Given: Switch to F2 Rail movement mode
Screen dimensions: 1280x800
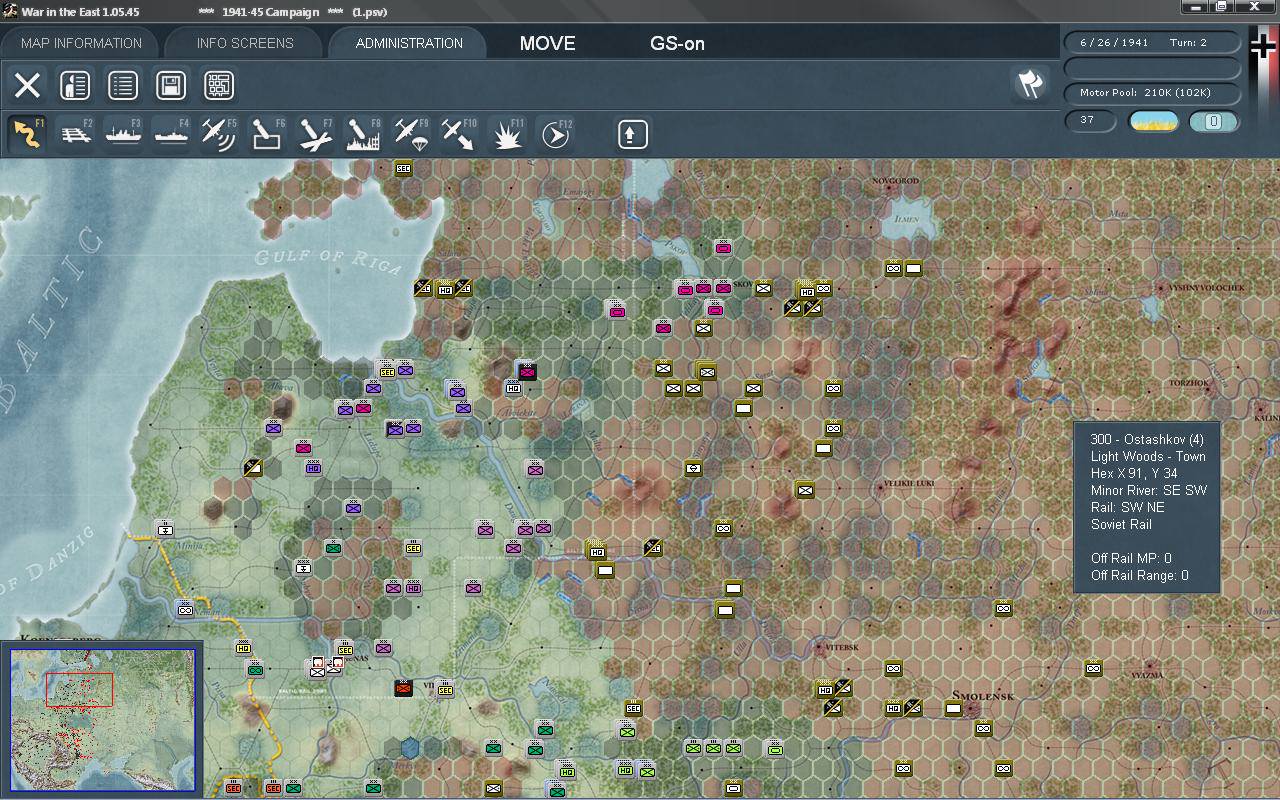Looking at the screenshot, I should [x=75, y=134].
